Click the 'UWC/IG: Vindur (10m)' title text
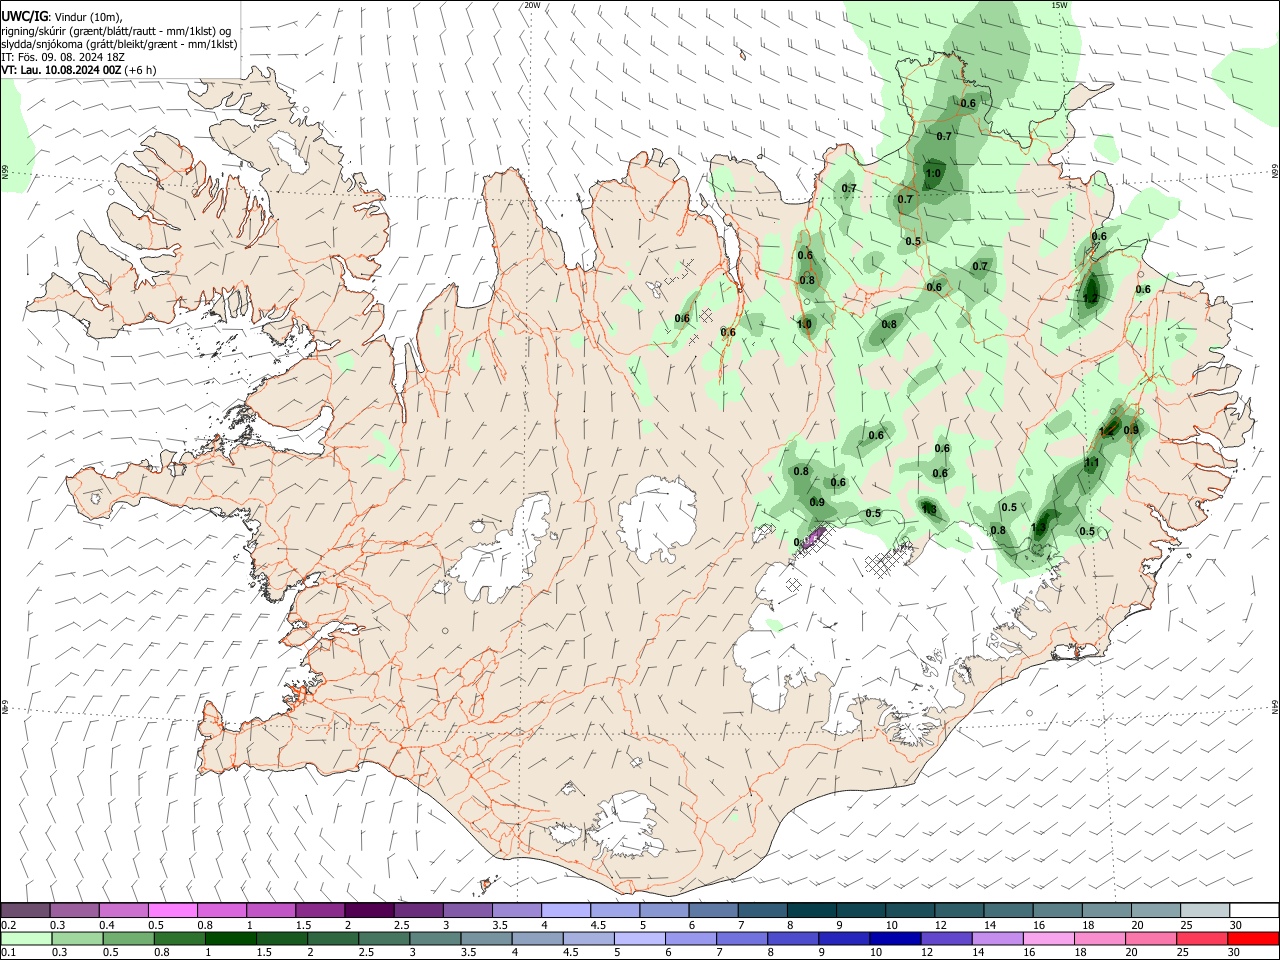This screenshot has width=1280, height=960. tap(64, 15)
